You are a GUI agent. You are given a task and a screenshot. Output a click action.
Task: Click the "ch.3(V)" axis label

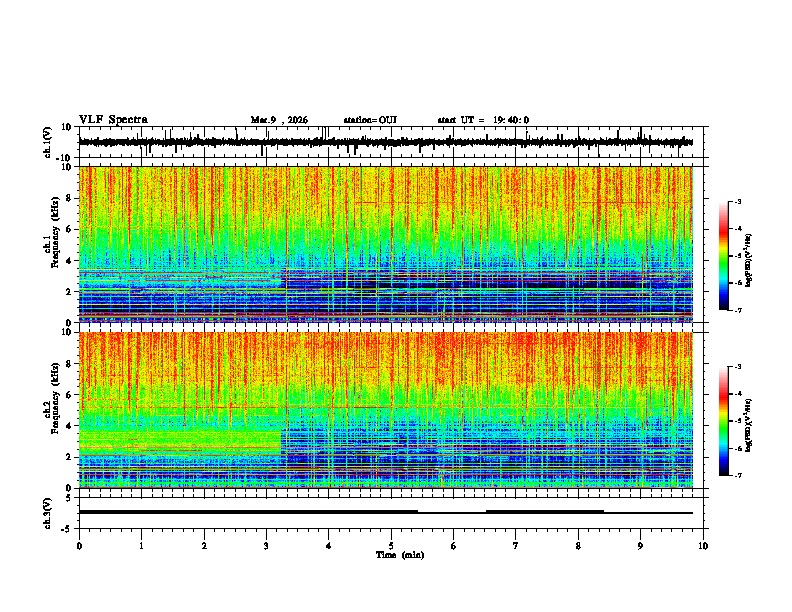[48, 514]
